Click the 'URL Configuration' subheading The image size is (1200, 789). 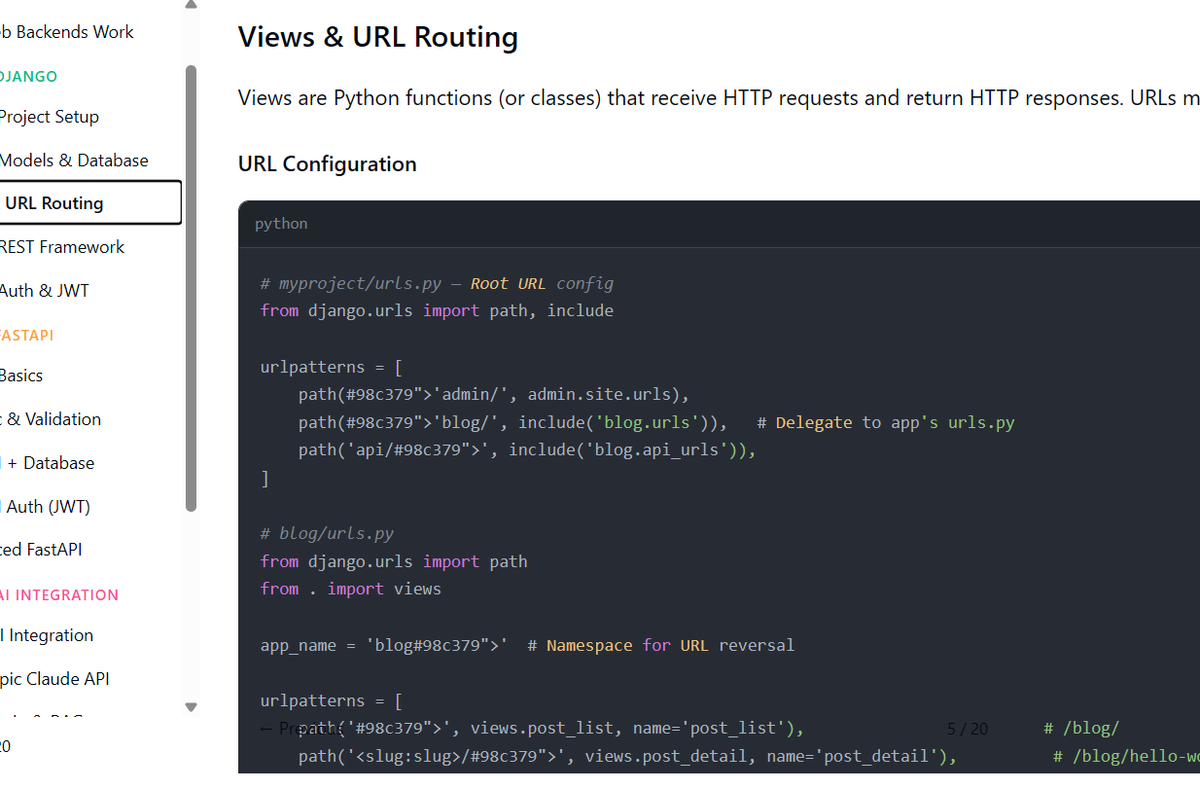[x=327, y=163]
